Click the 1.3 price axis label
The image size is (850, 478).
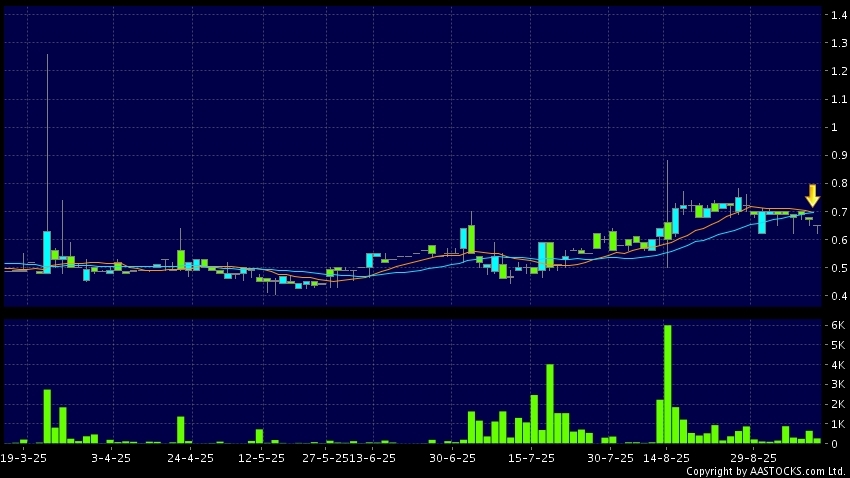(839, 43)
